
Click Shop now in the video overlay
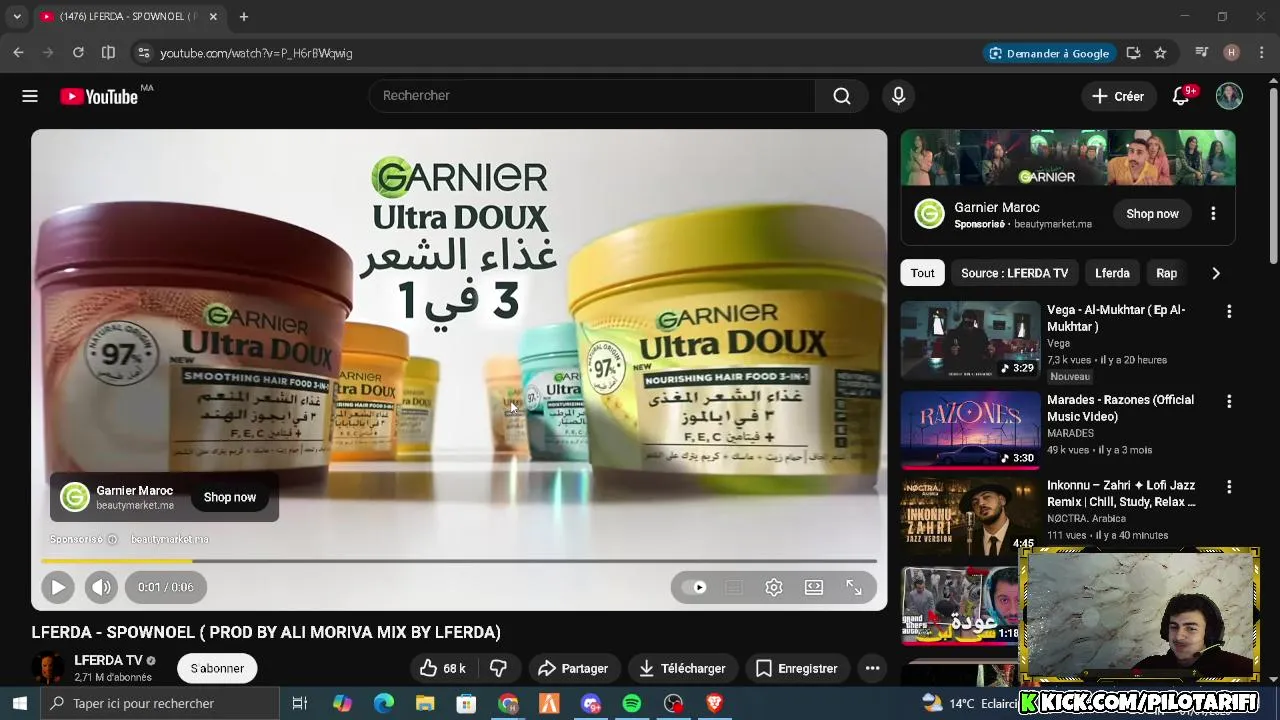[230, 497]
